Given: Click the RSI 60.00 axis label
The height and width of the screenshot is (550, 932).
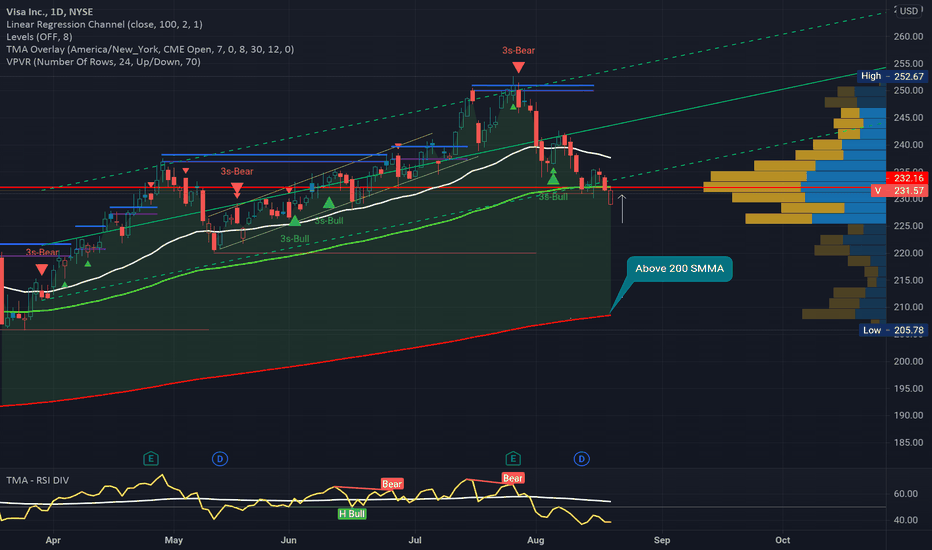Looking at the screenshot, I should 906,494.
